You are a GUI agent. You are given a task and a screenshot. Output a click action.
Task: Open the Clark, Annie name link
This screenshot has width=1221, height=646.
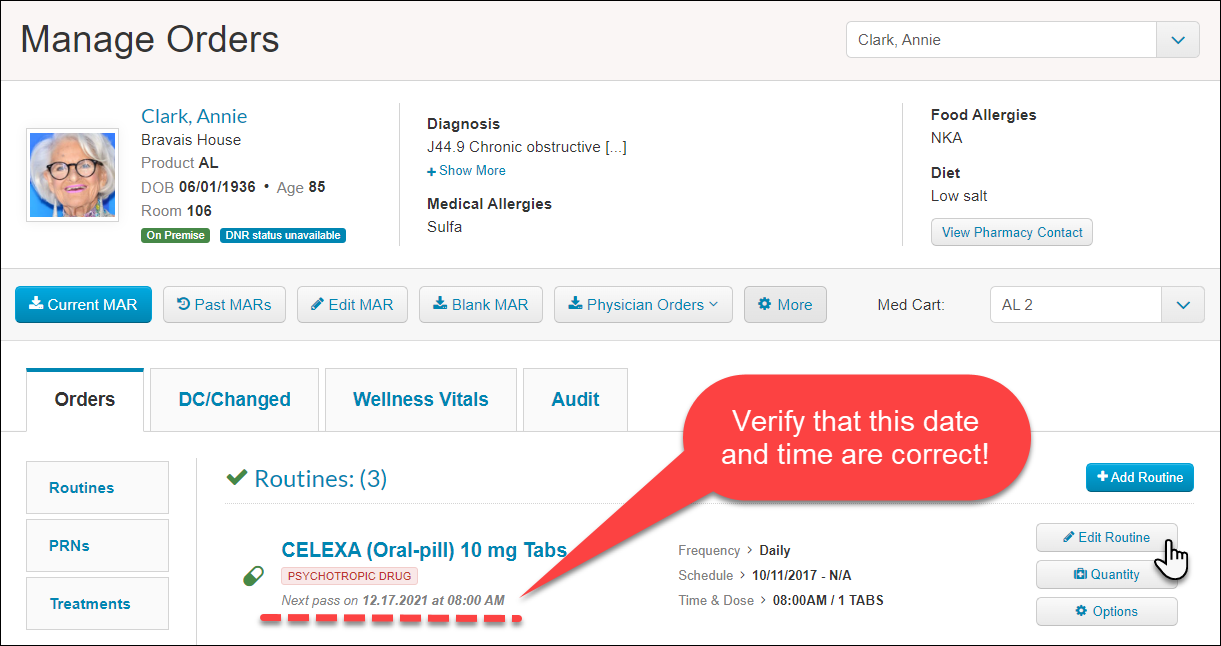(x=194, y=116)
